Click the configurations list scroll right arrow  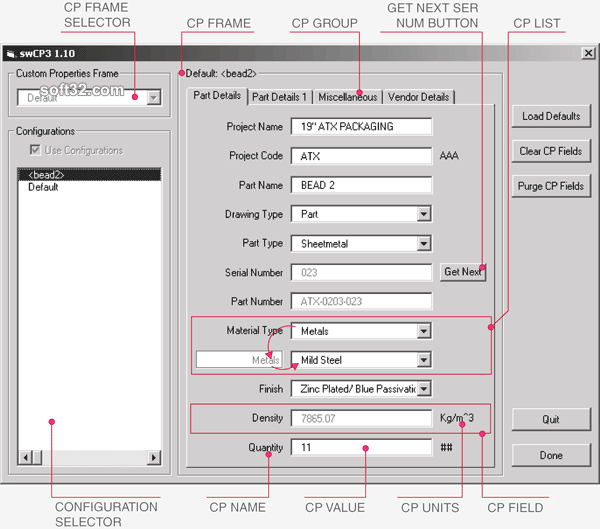click(x=154, y=458)
